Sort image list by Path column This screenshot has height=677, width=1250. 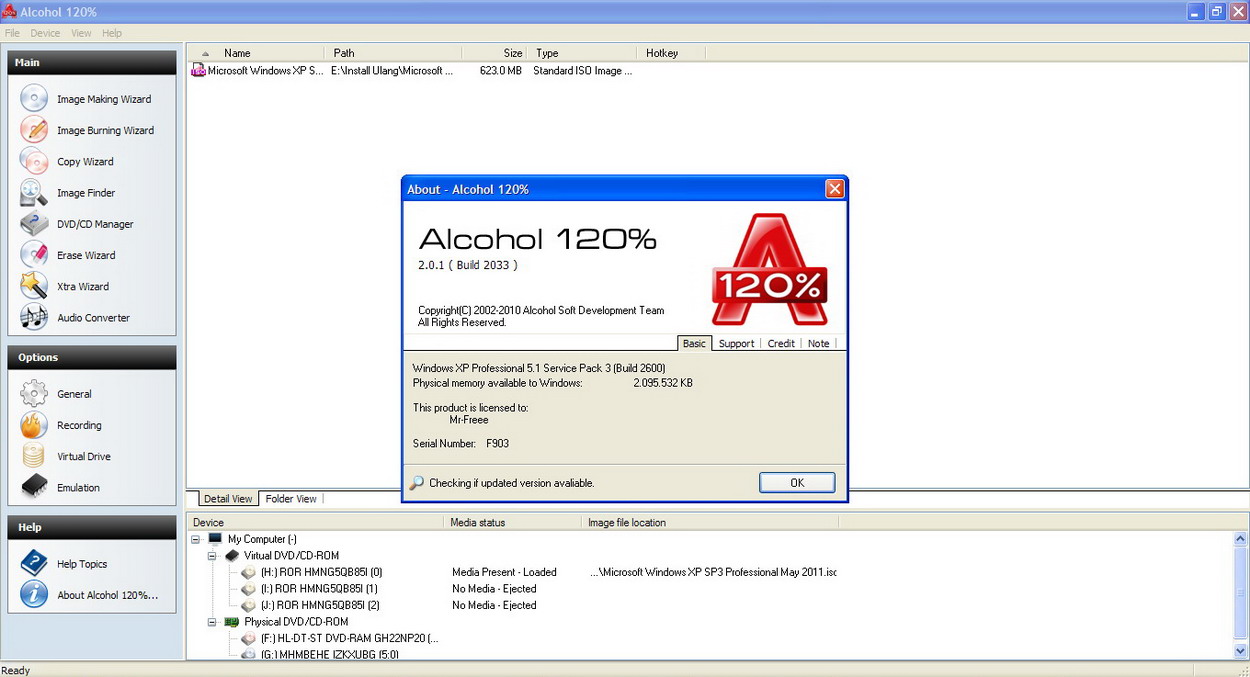pyautogui.click(x=394, y=53)
